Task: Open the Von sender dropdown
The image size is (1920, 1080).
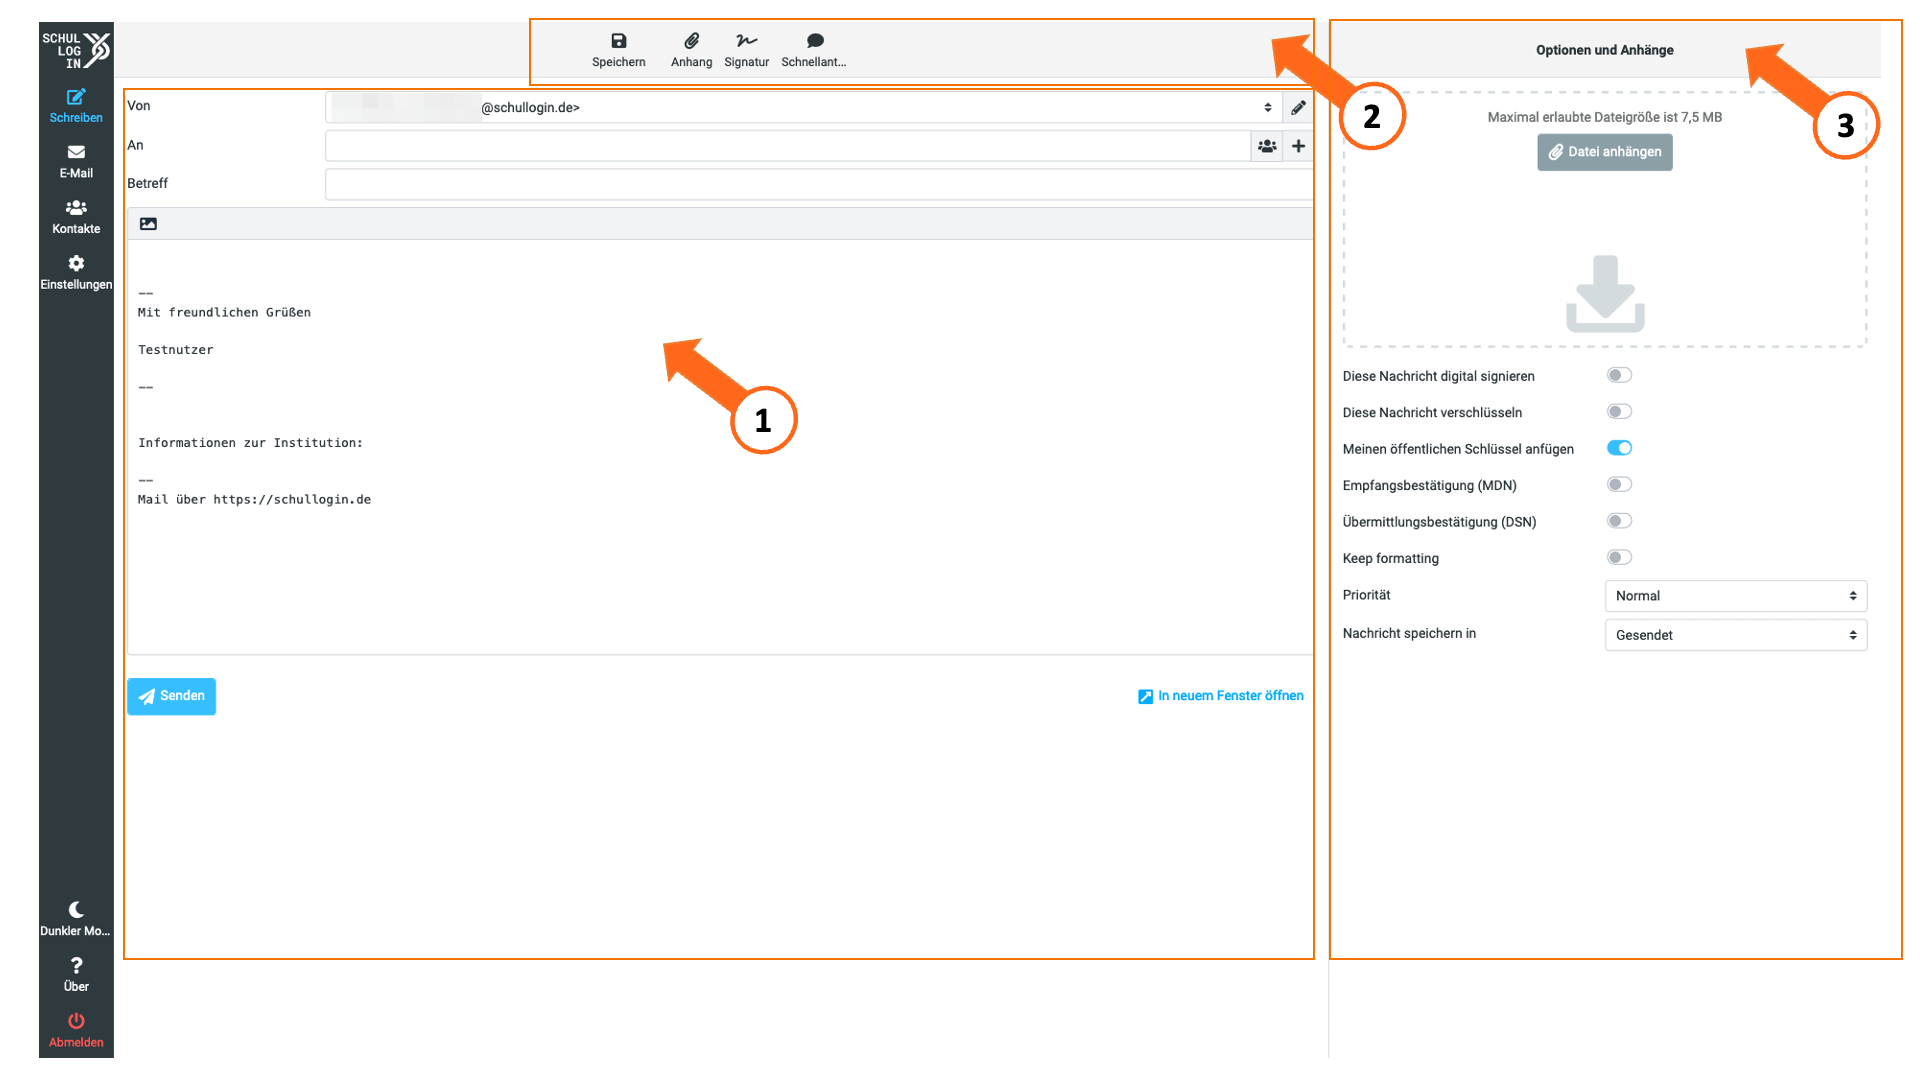Action: click(804, 107)
